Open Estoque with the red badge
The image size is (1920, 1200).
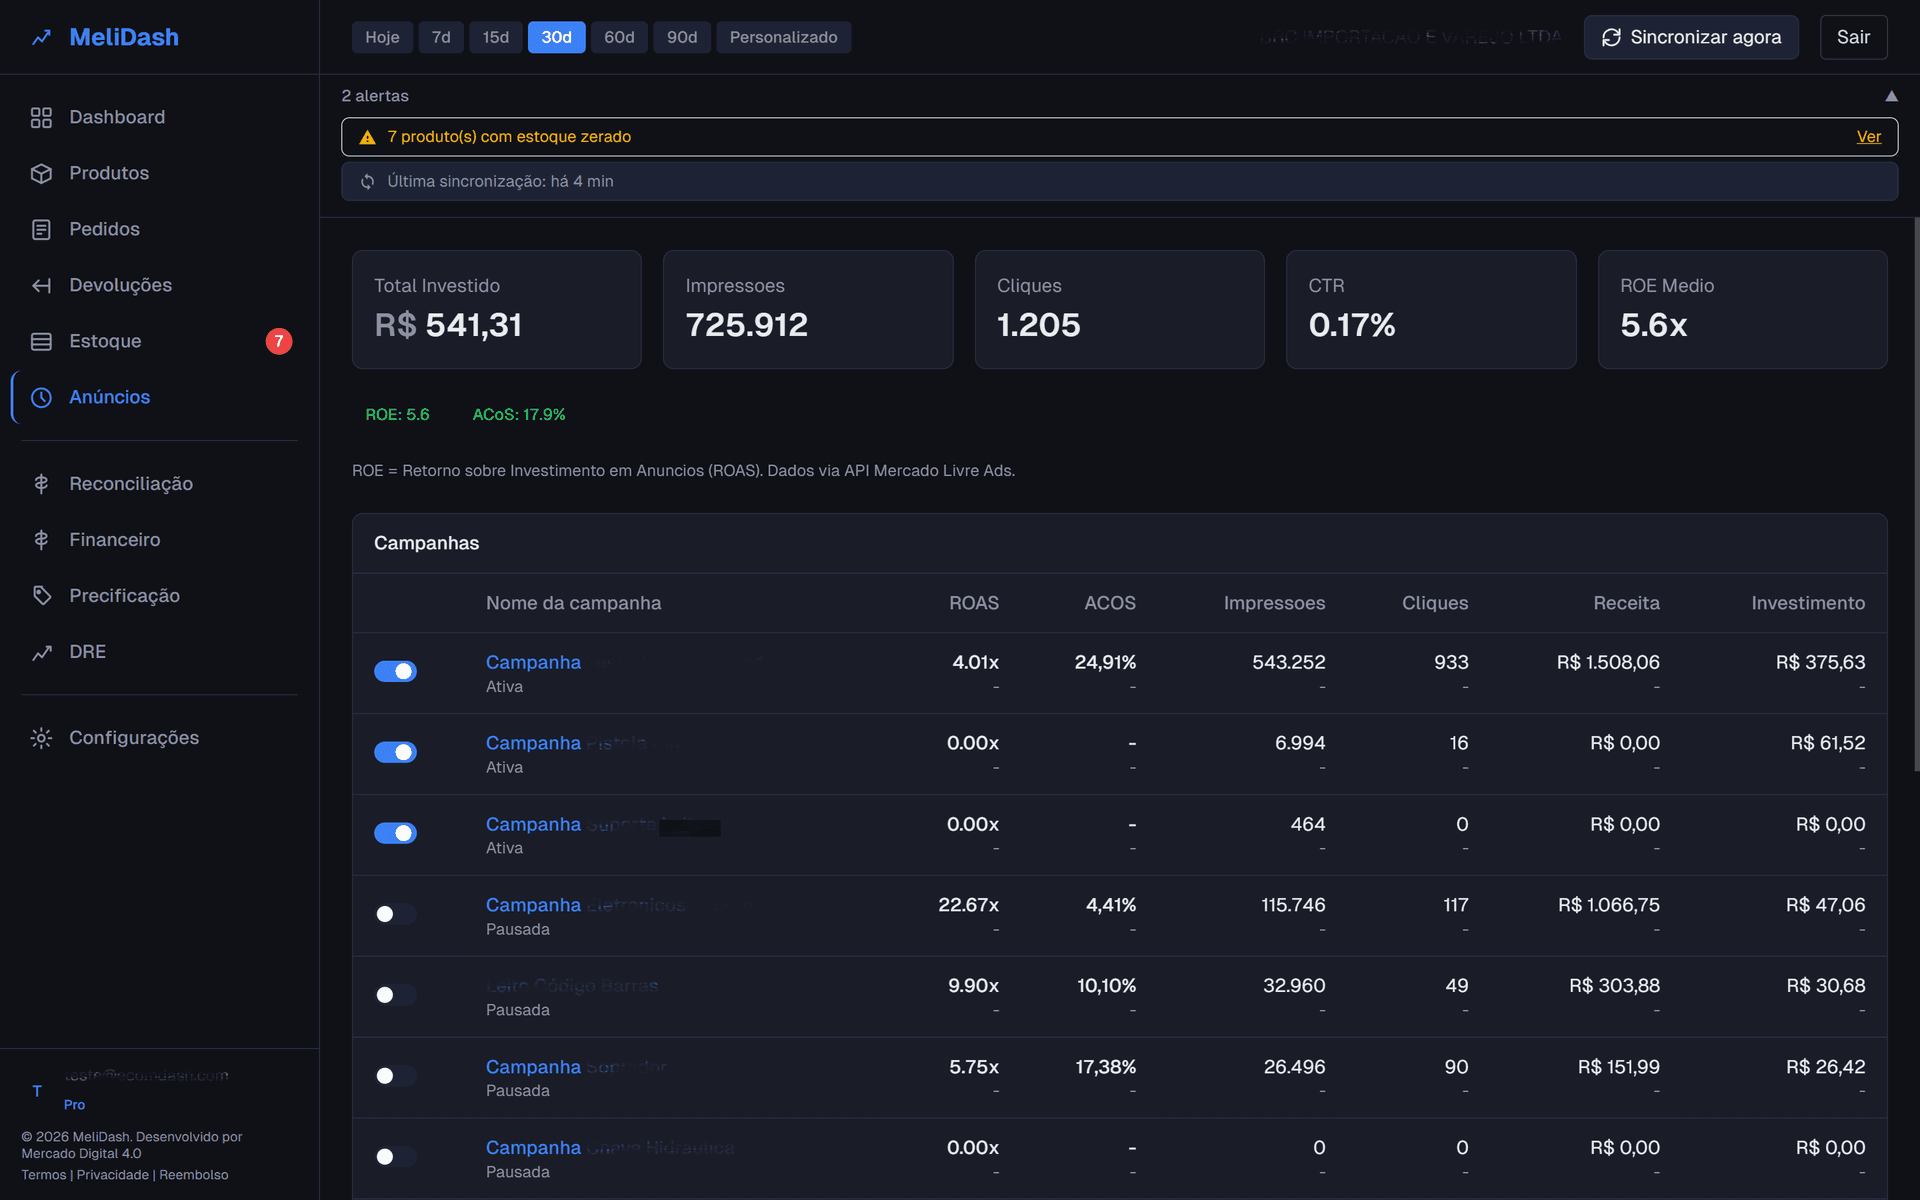[41, 341]
